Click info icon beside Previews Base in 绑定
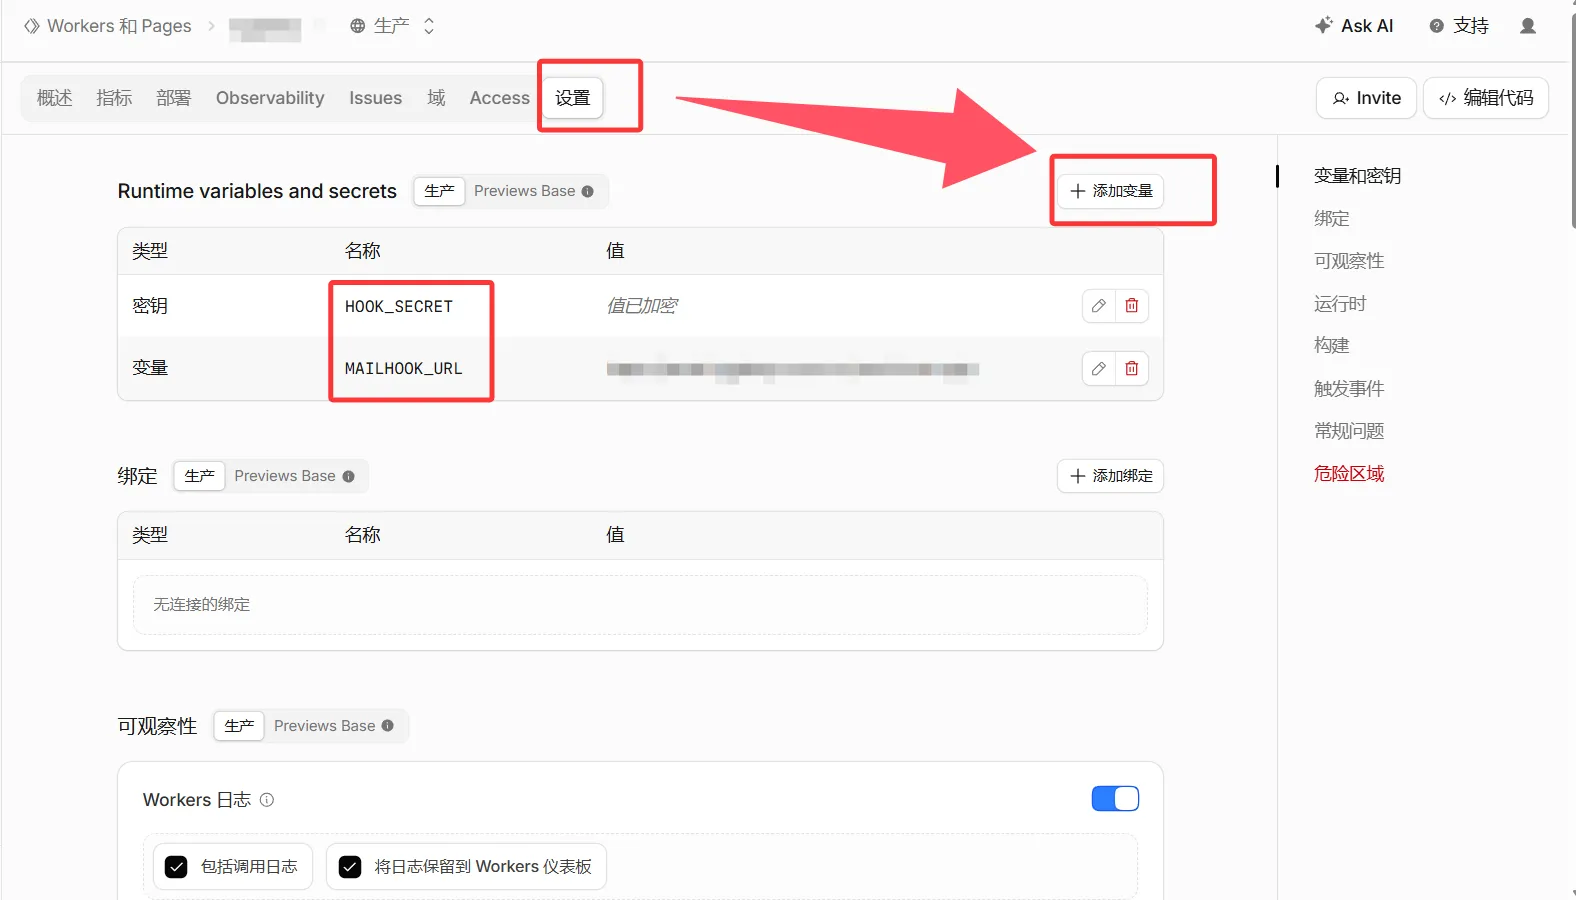The height and width of the screenshot is (900, 1576). tap(348, 476)
